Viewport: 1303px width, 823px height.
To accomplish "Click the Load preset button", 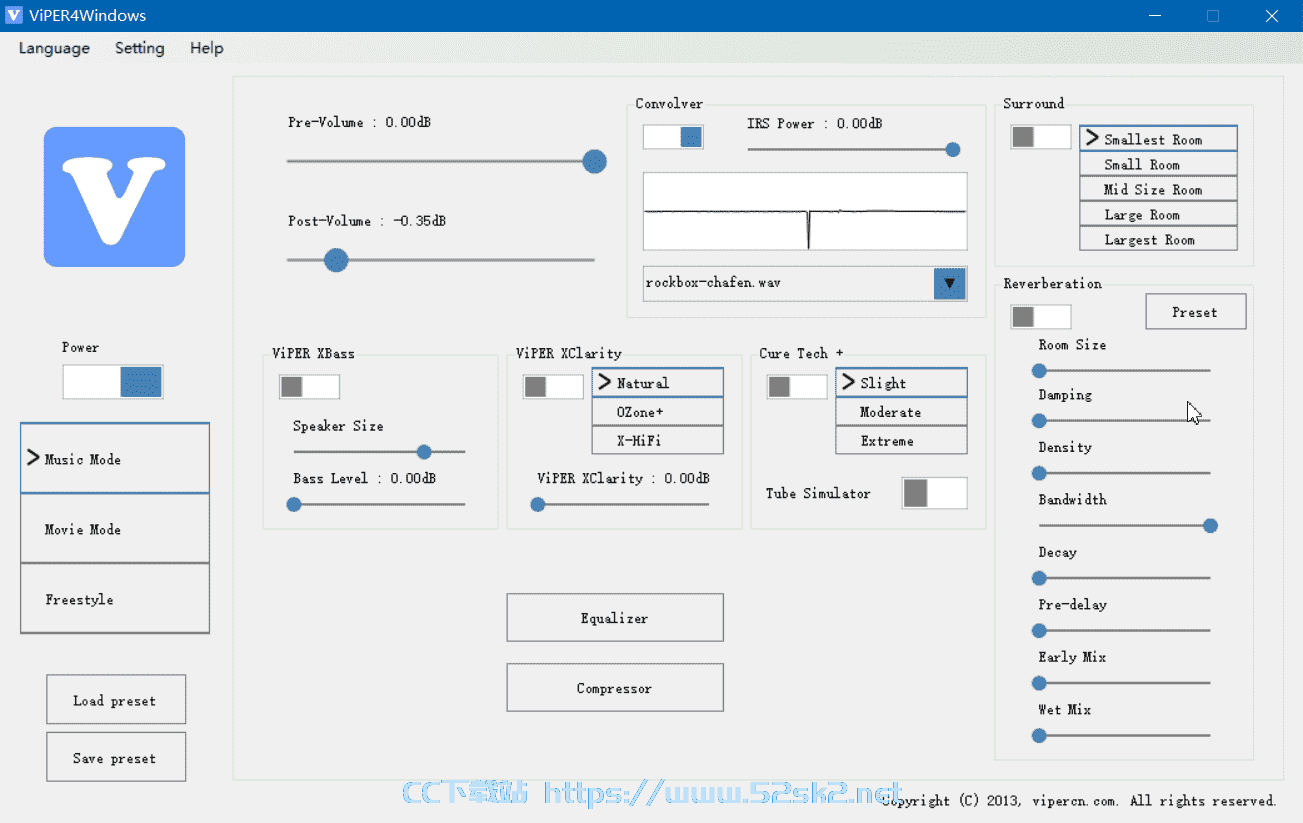I will tap(116, 700).
